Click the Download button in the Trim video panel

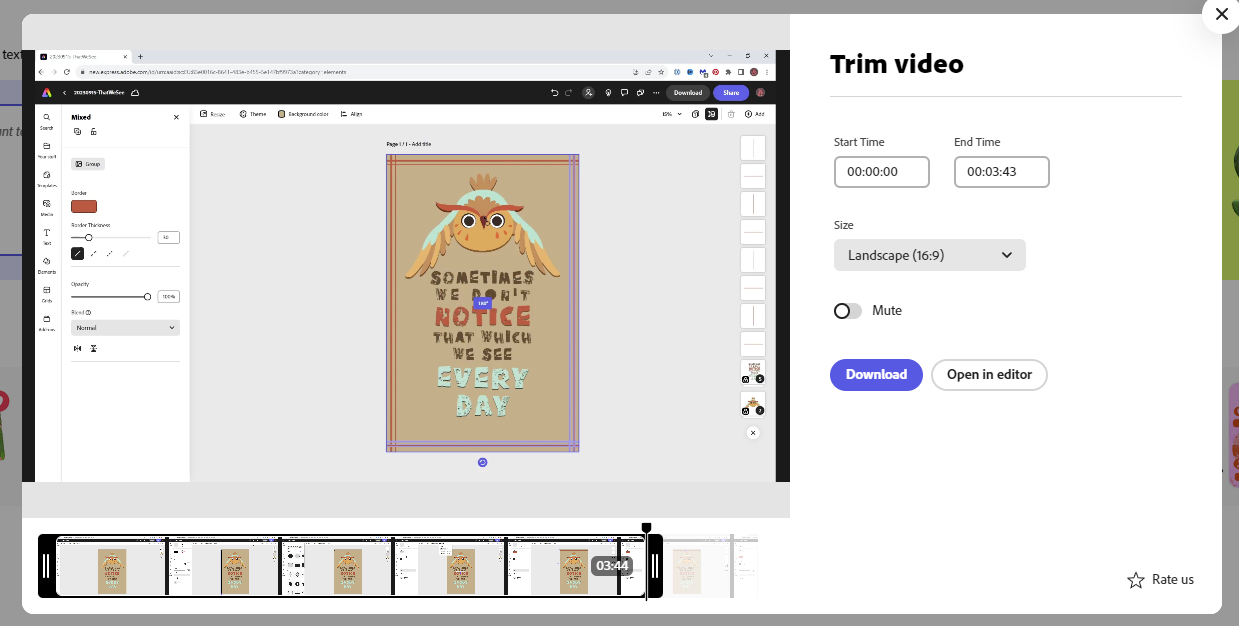(x=875, y=374)
